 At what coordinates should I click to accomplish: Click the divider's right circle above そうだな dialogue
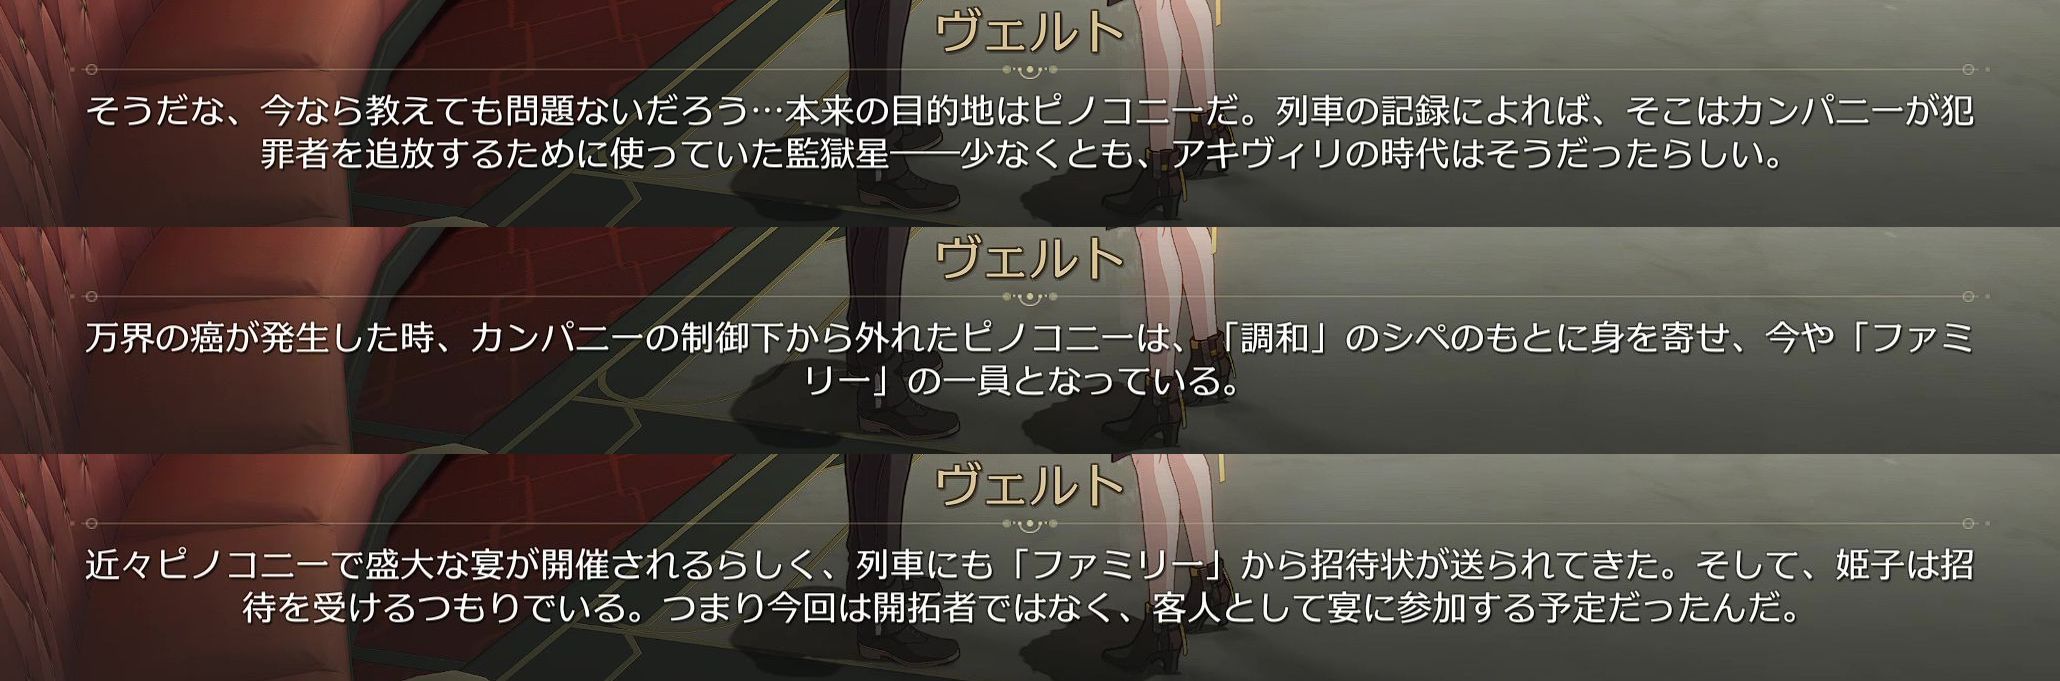coord(1968,70)
